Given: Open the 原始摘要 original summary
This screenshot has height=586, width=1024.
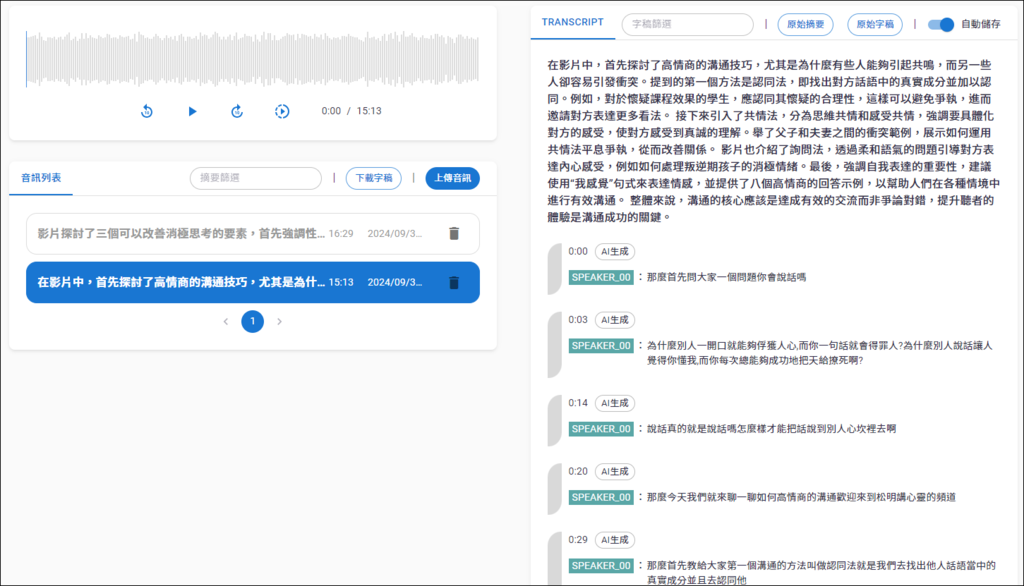Looking at the screenshot, I should pos(806,24).
